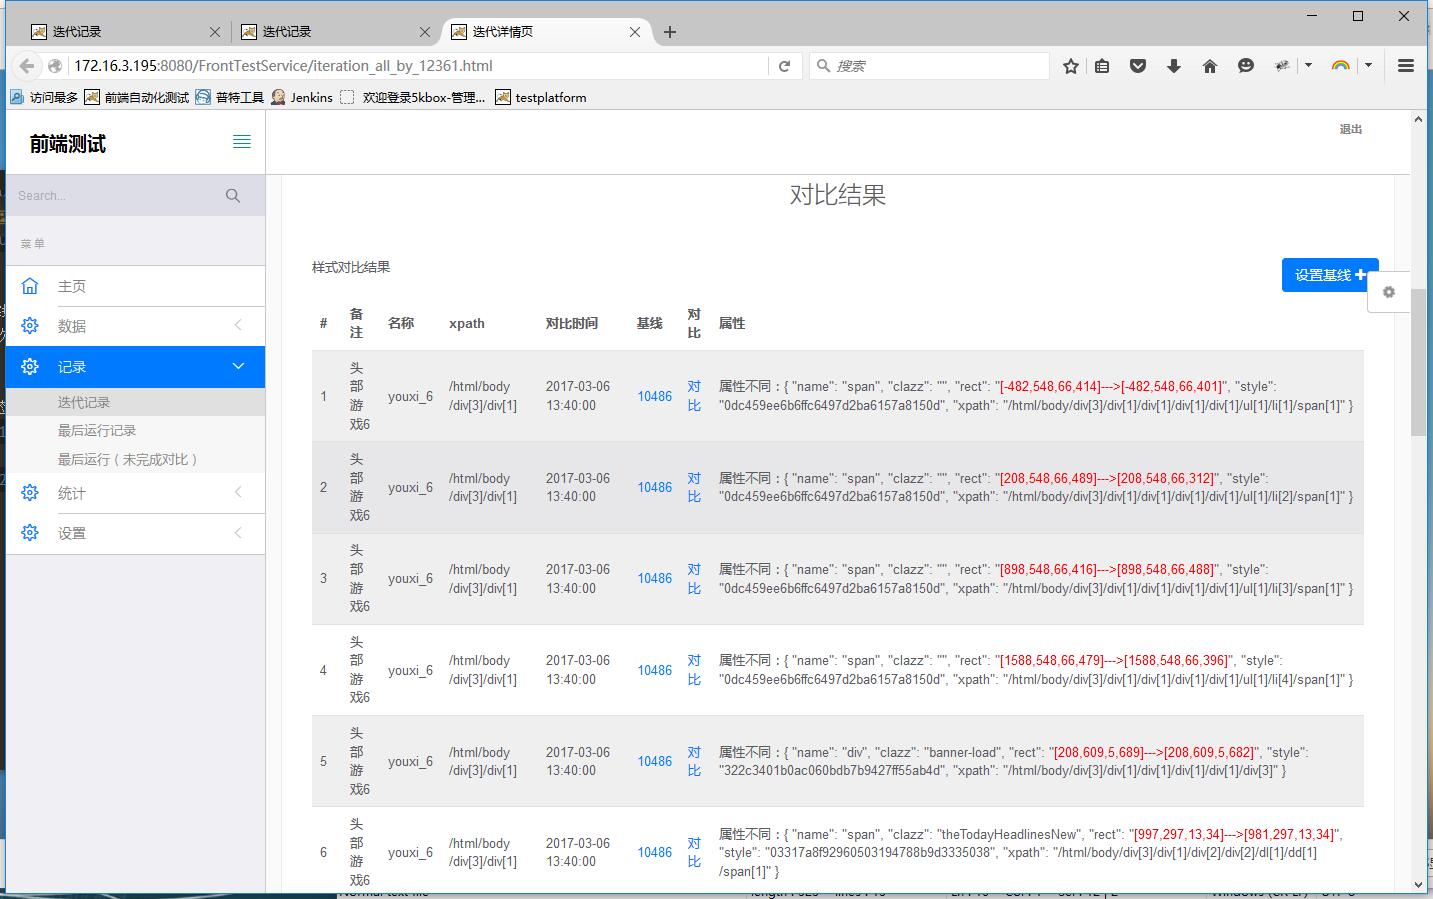Viewport: 1433px width, 899px height.
Task: Go to browser home page icon
Action: click(x=1210, y=66)
